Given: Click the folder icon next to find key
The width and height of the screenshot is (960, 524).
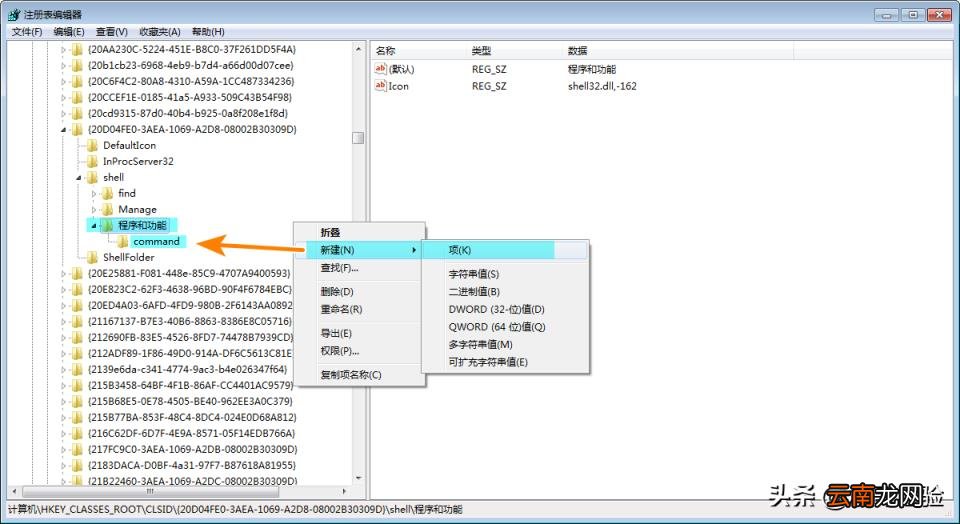Looking at the screenshot, I should tap(108, 193).
